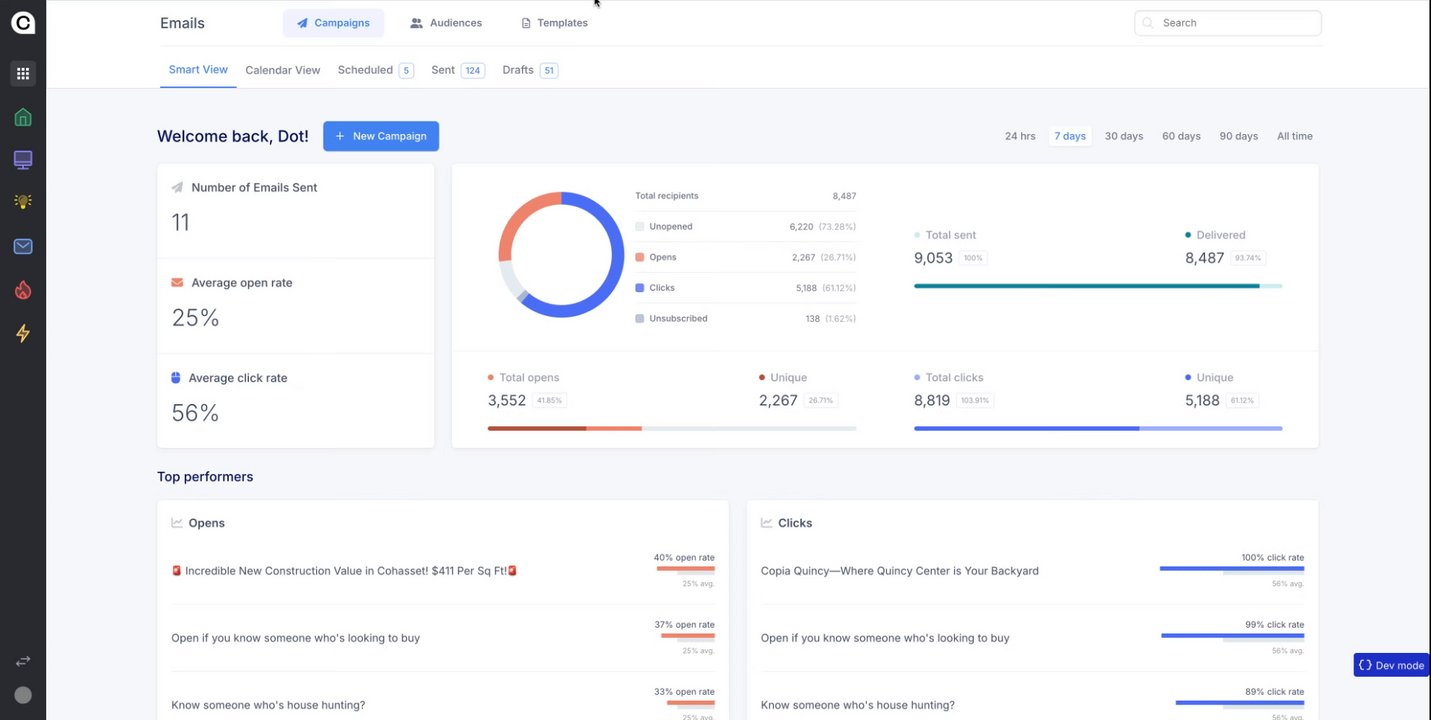
Task: Switch range to 60 days
Action: (1181, 136)
